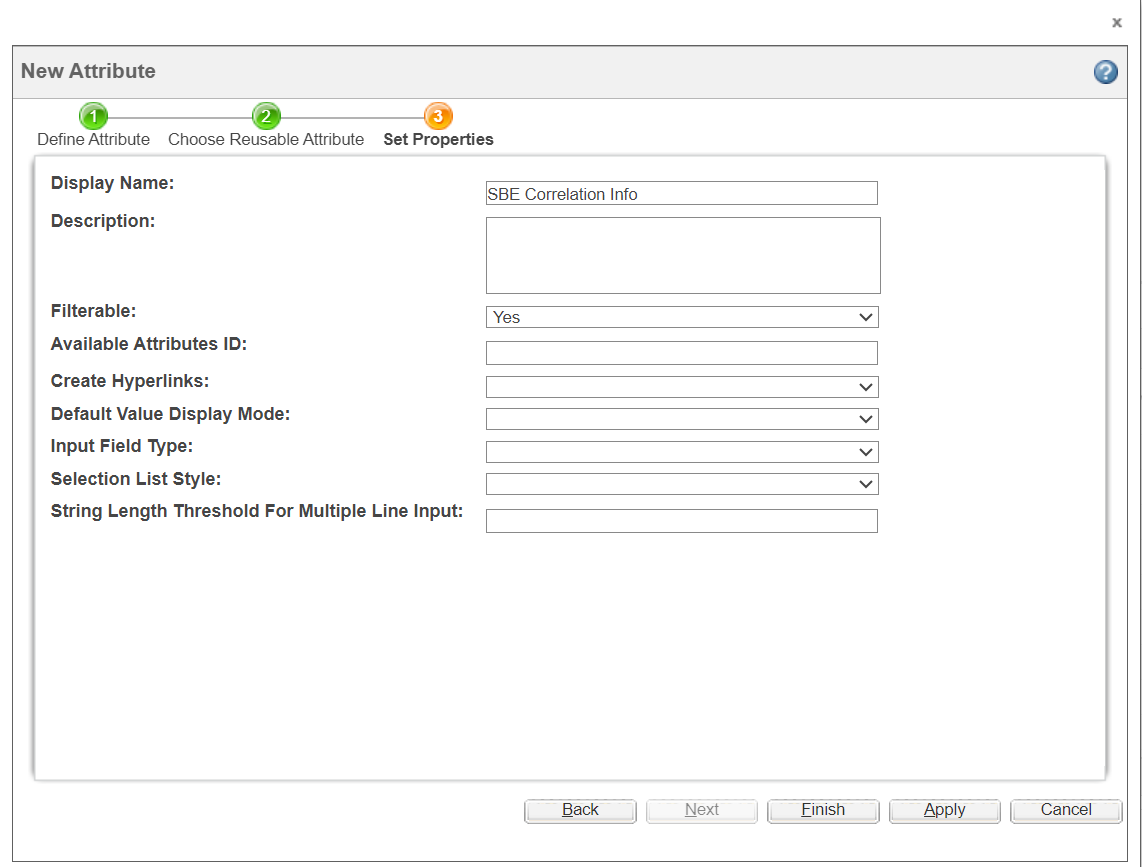This screenshot has width=1142, height=867.
Task: Select the Define Attribute step label
Action: pos(93,140)
